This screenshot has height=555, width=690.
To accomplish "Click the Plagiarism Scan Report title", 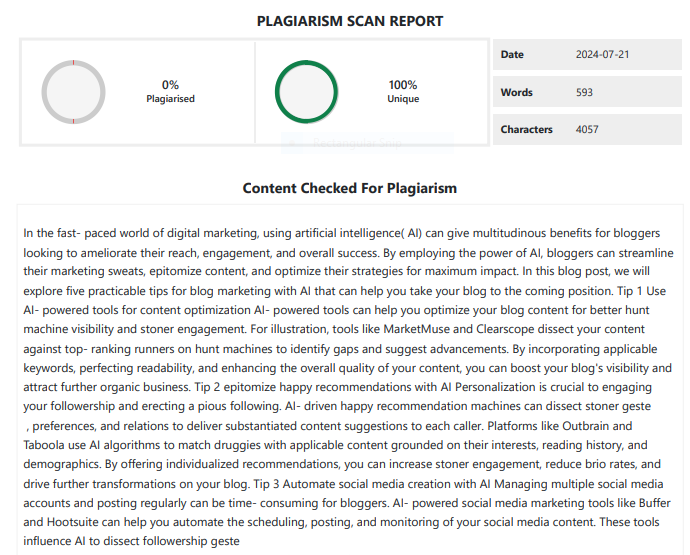I will (350, 21).
